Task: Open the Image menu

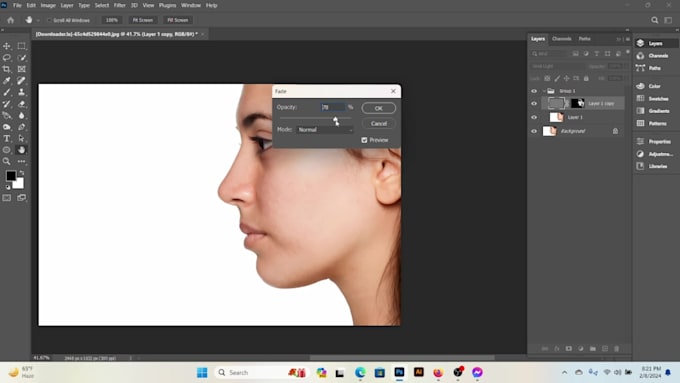Action: (48, 5)
